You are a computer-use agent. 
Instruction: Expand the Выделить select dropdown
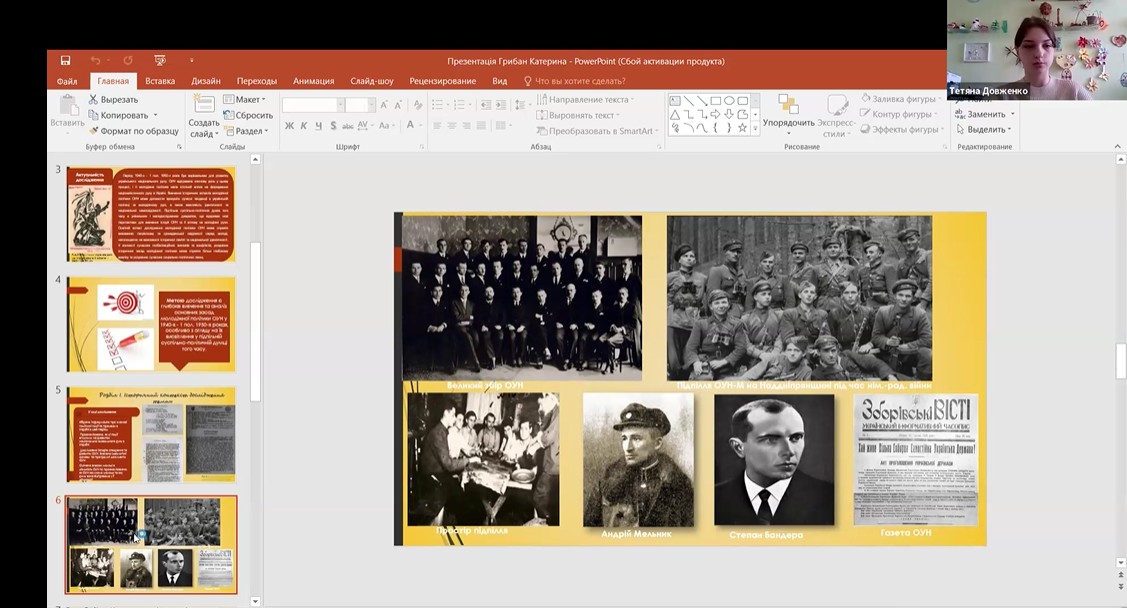(x=984, y=129)
